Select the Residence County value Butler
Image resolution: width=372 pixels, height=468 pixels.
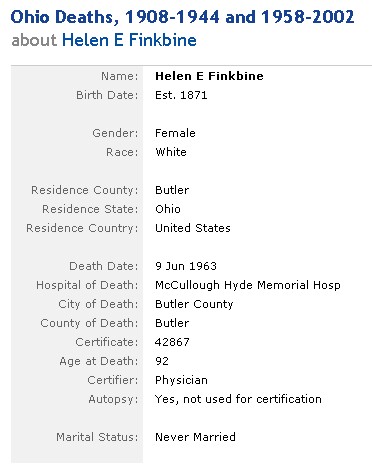(172, 190)
